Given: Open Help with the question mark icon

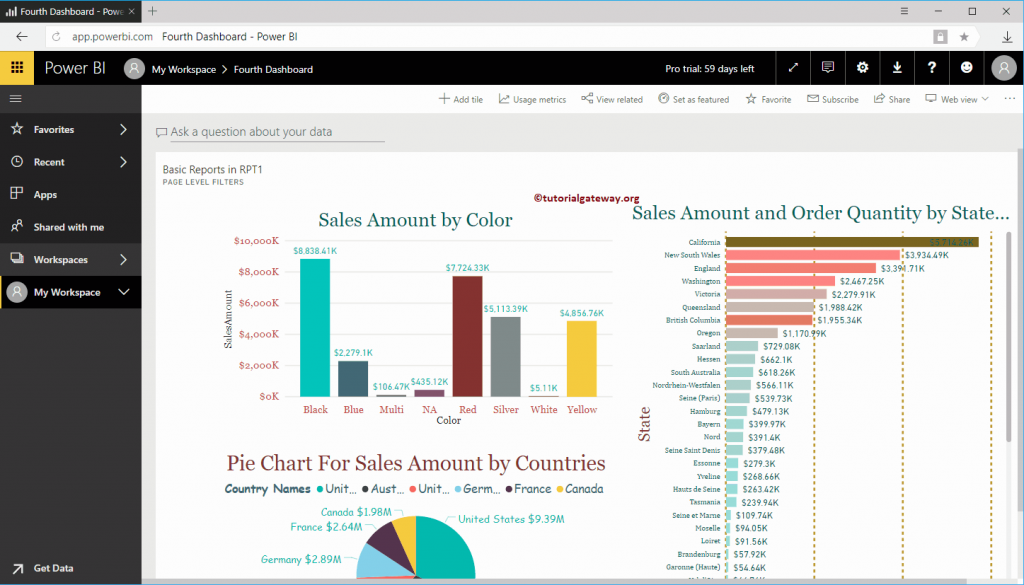Looking at the screenshot, I should [931, 67].
